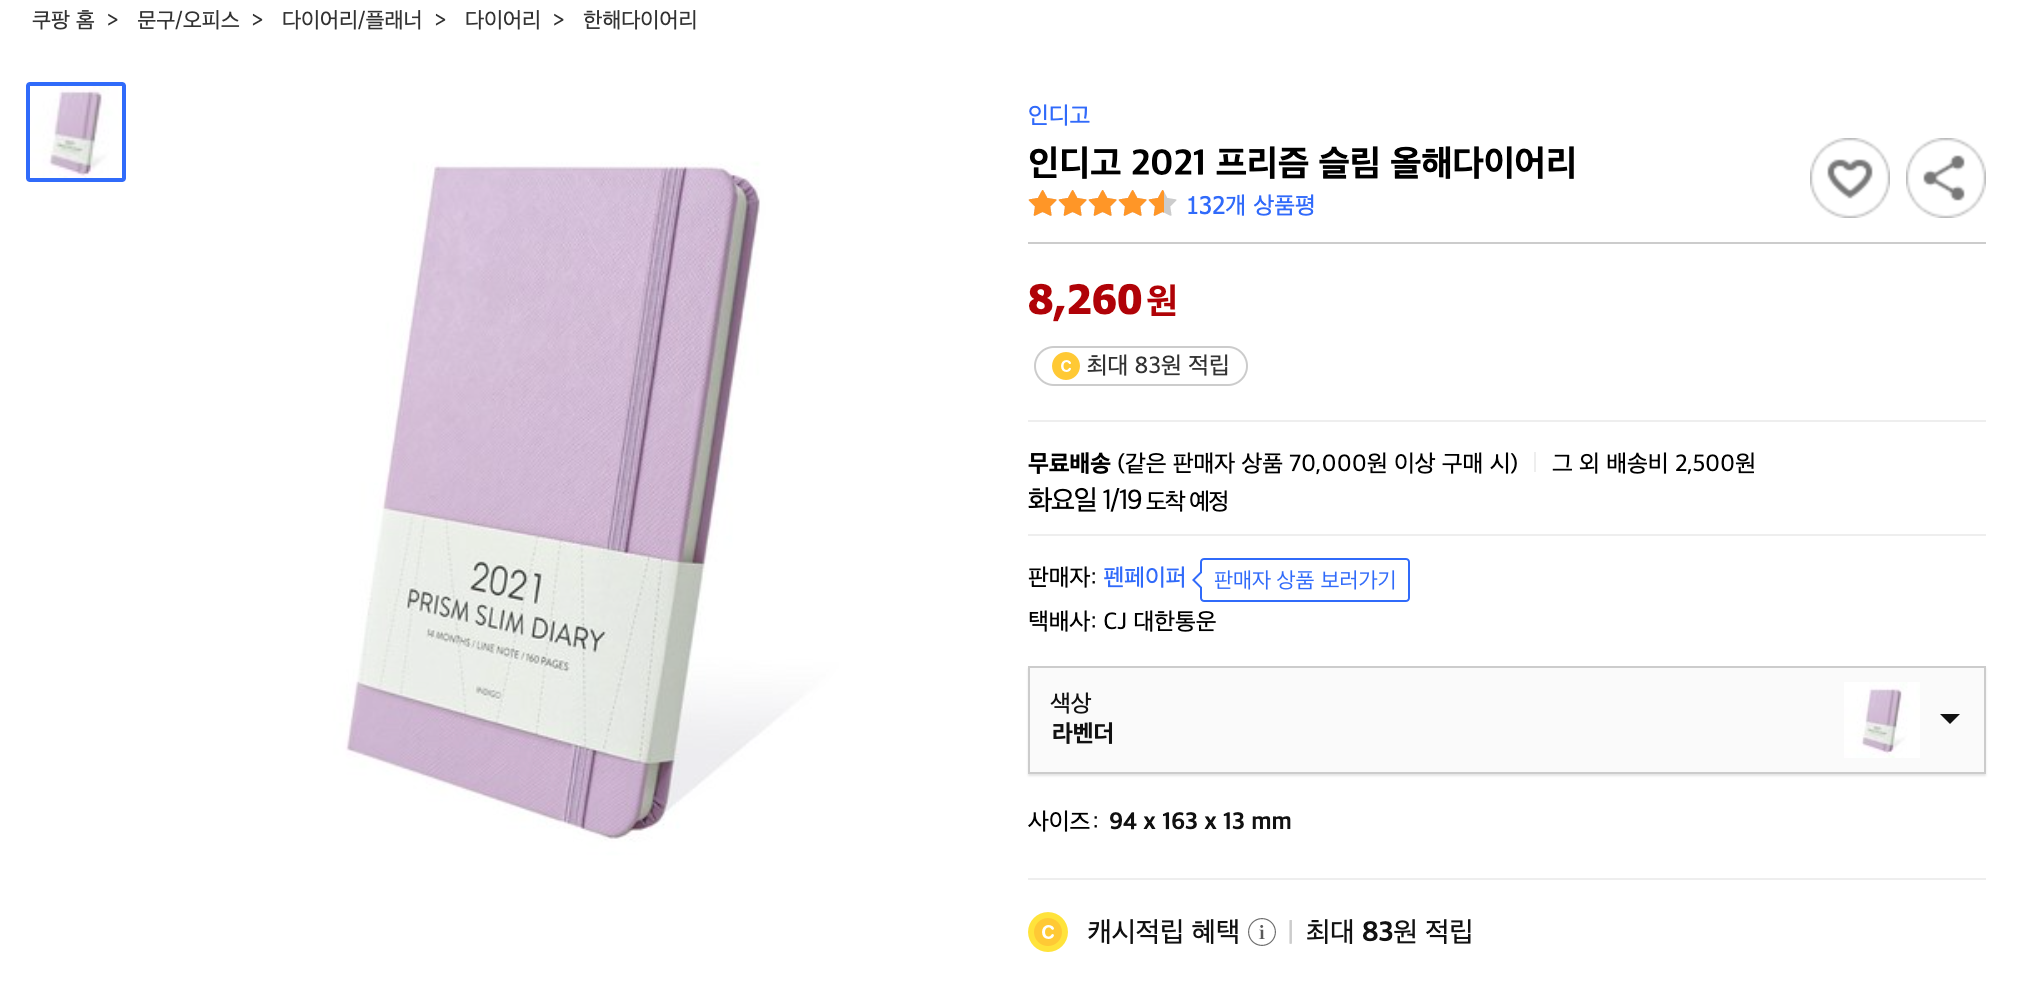
Task: Open 132개 상품평 reviews link
Action: (x=1250, y=205)
